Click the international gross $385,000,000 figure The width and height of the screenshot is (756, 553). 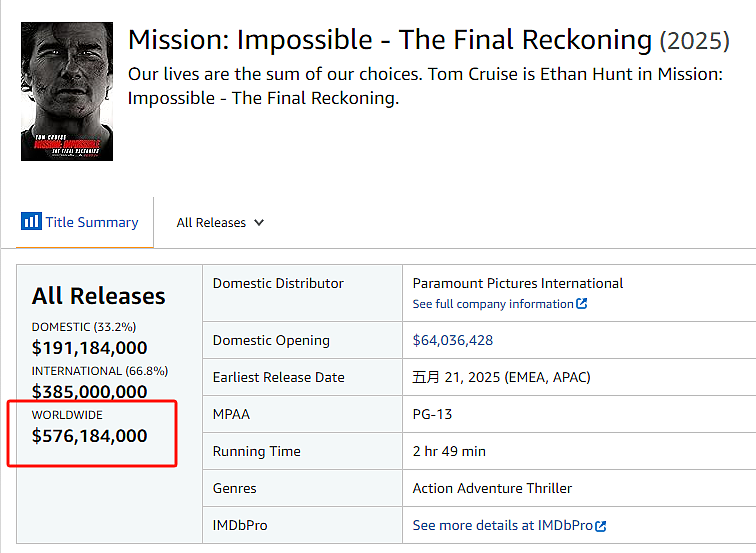tap(89, 391)
